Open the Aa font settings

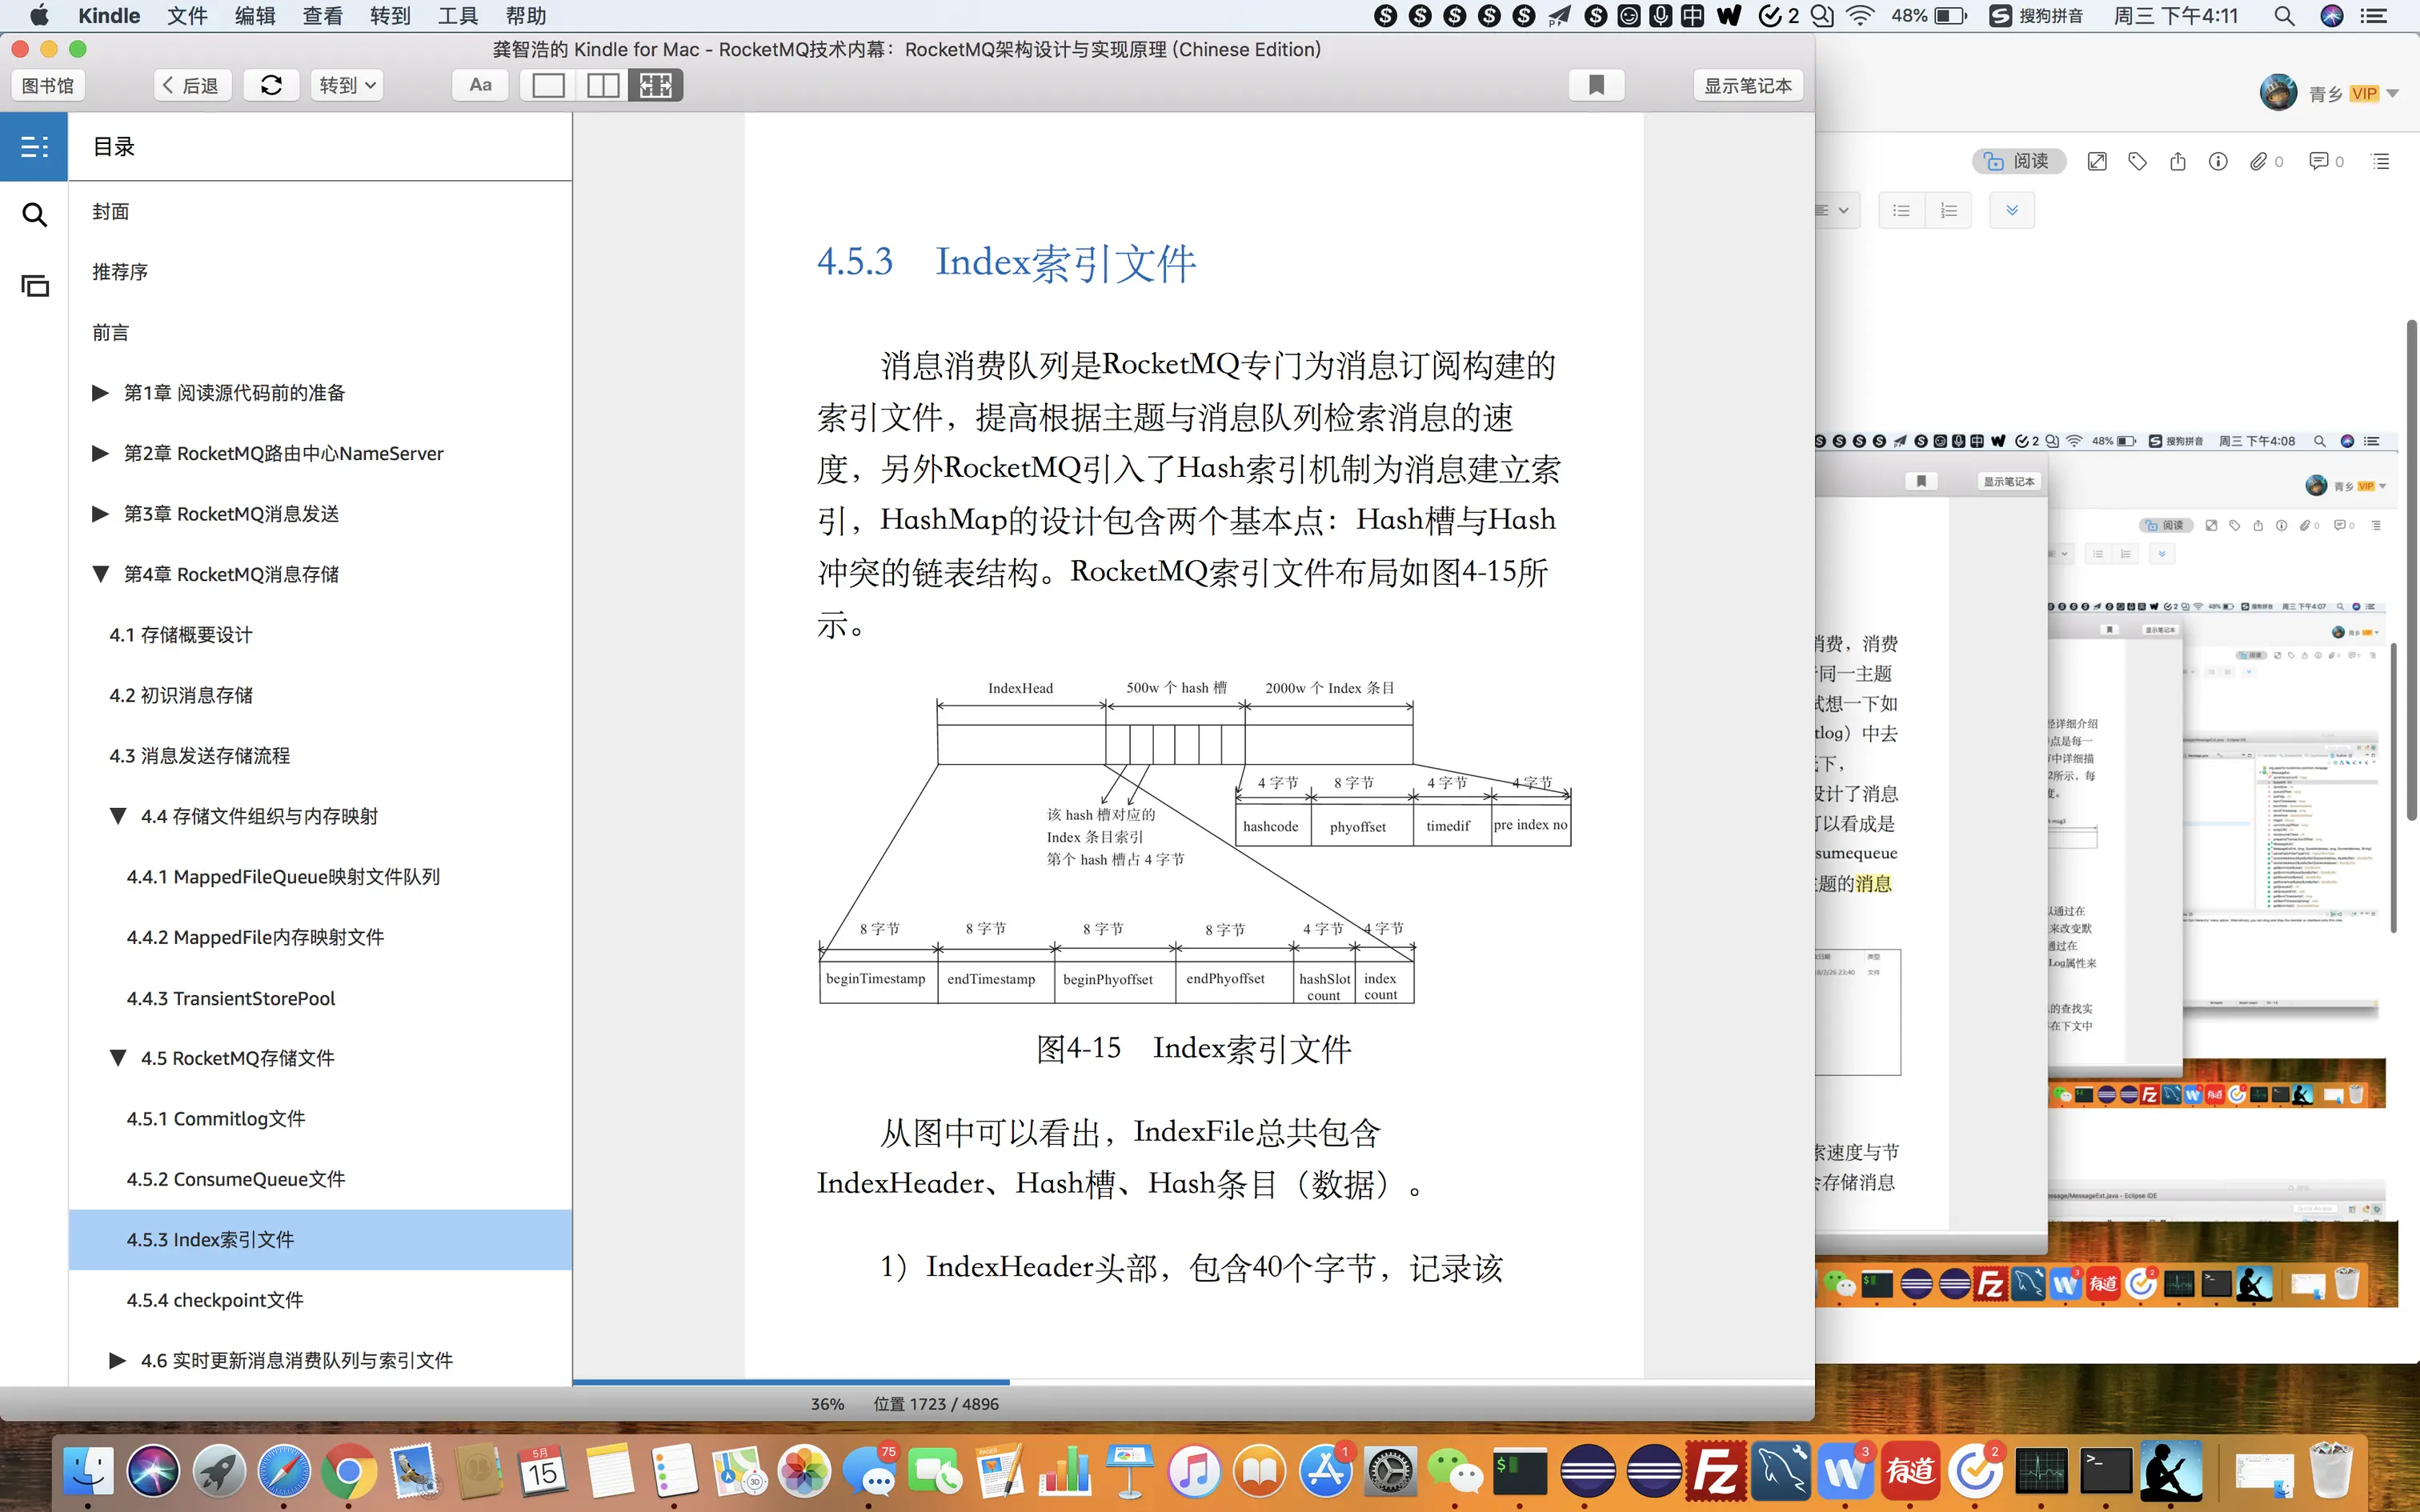480,85
